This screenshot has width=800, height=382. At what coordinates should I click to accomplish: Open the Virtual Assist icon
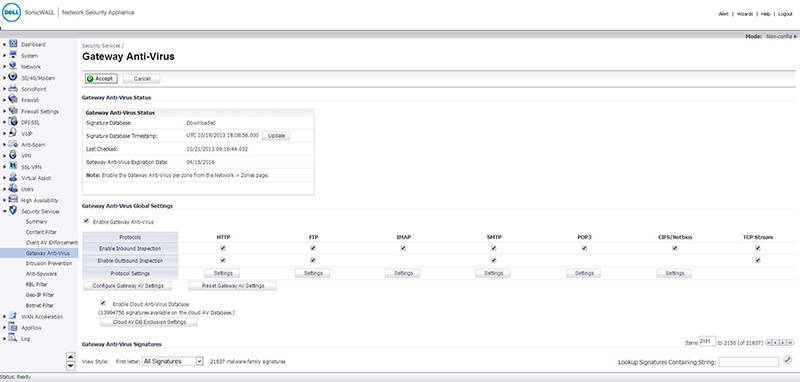[x=13, y=177]
